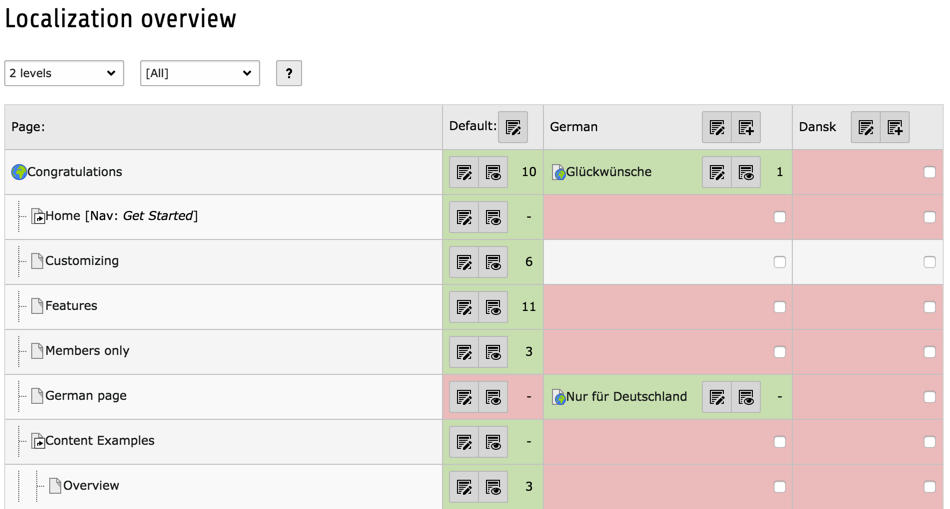Edit the Nur für Deutschland translation
This screenshot has height=509, width=950.
coord(717,397)
